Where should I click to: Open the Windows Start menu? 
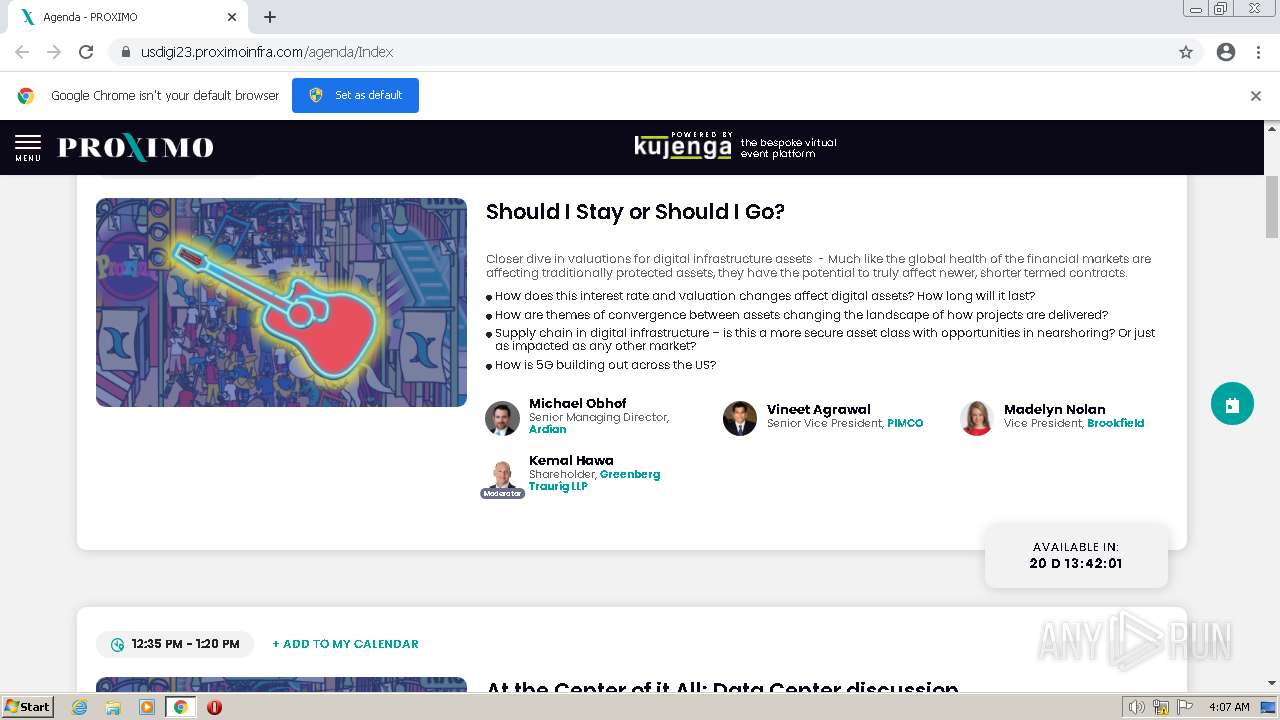28,707
